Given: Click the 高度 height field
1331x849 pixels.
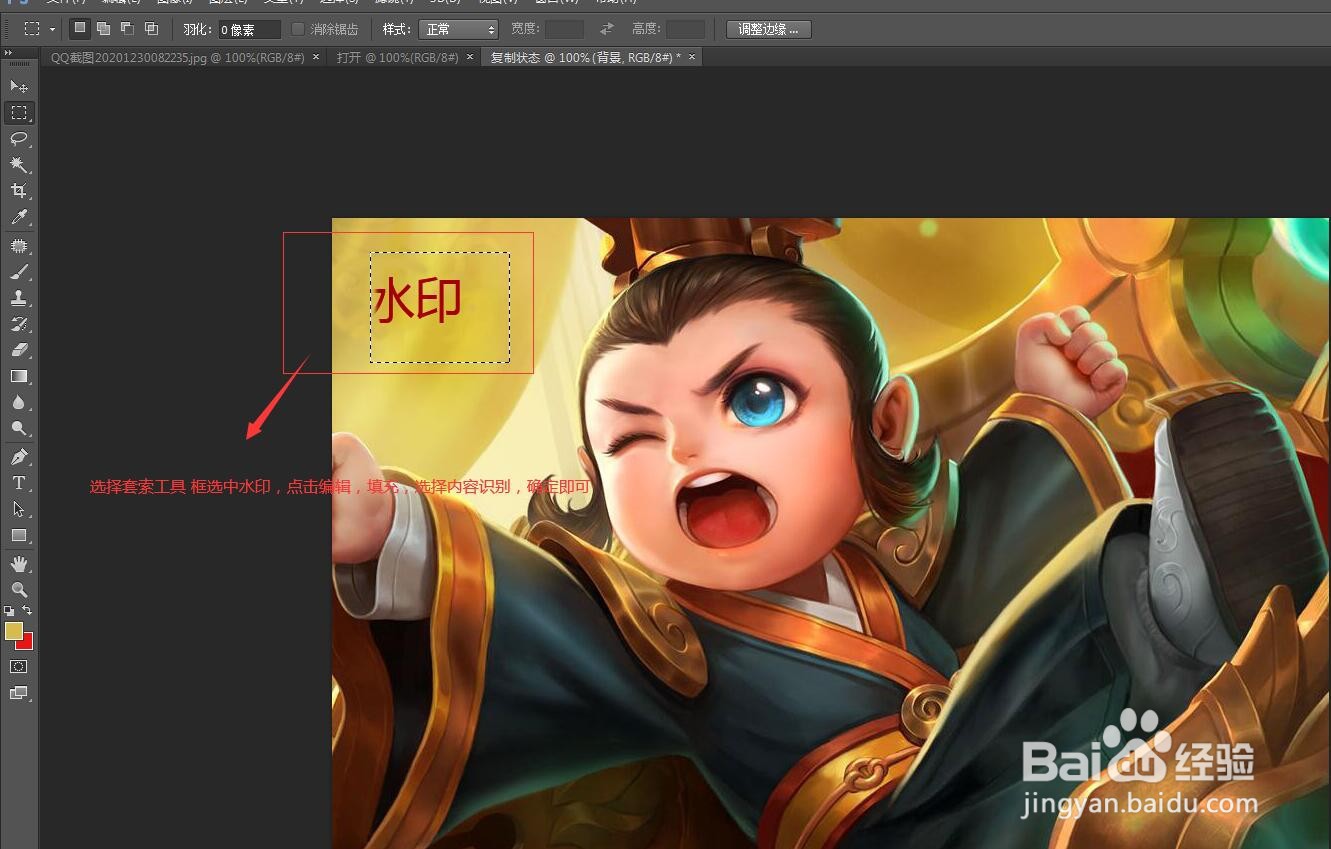Looking at the screenshot, I should [685, 29].
